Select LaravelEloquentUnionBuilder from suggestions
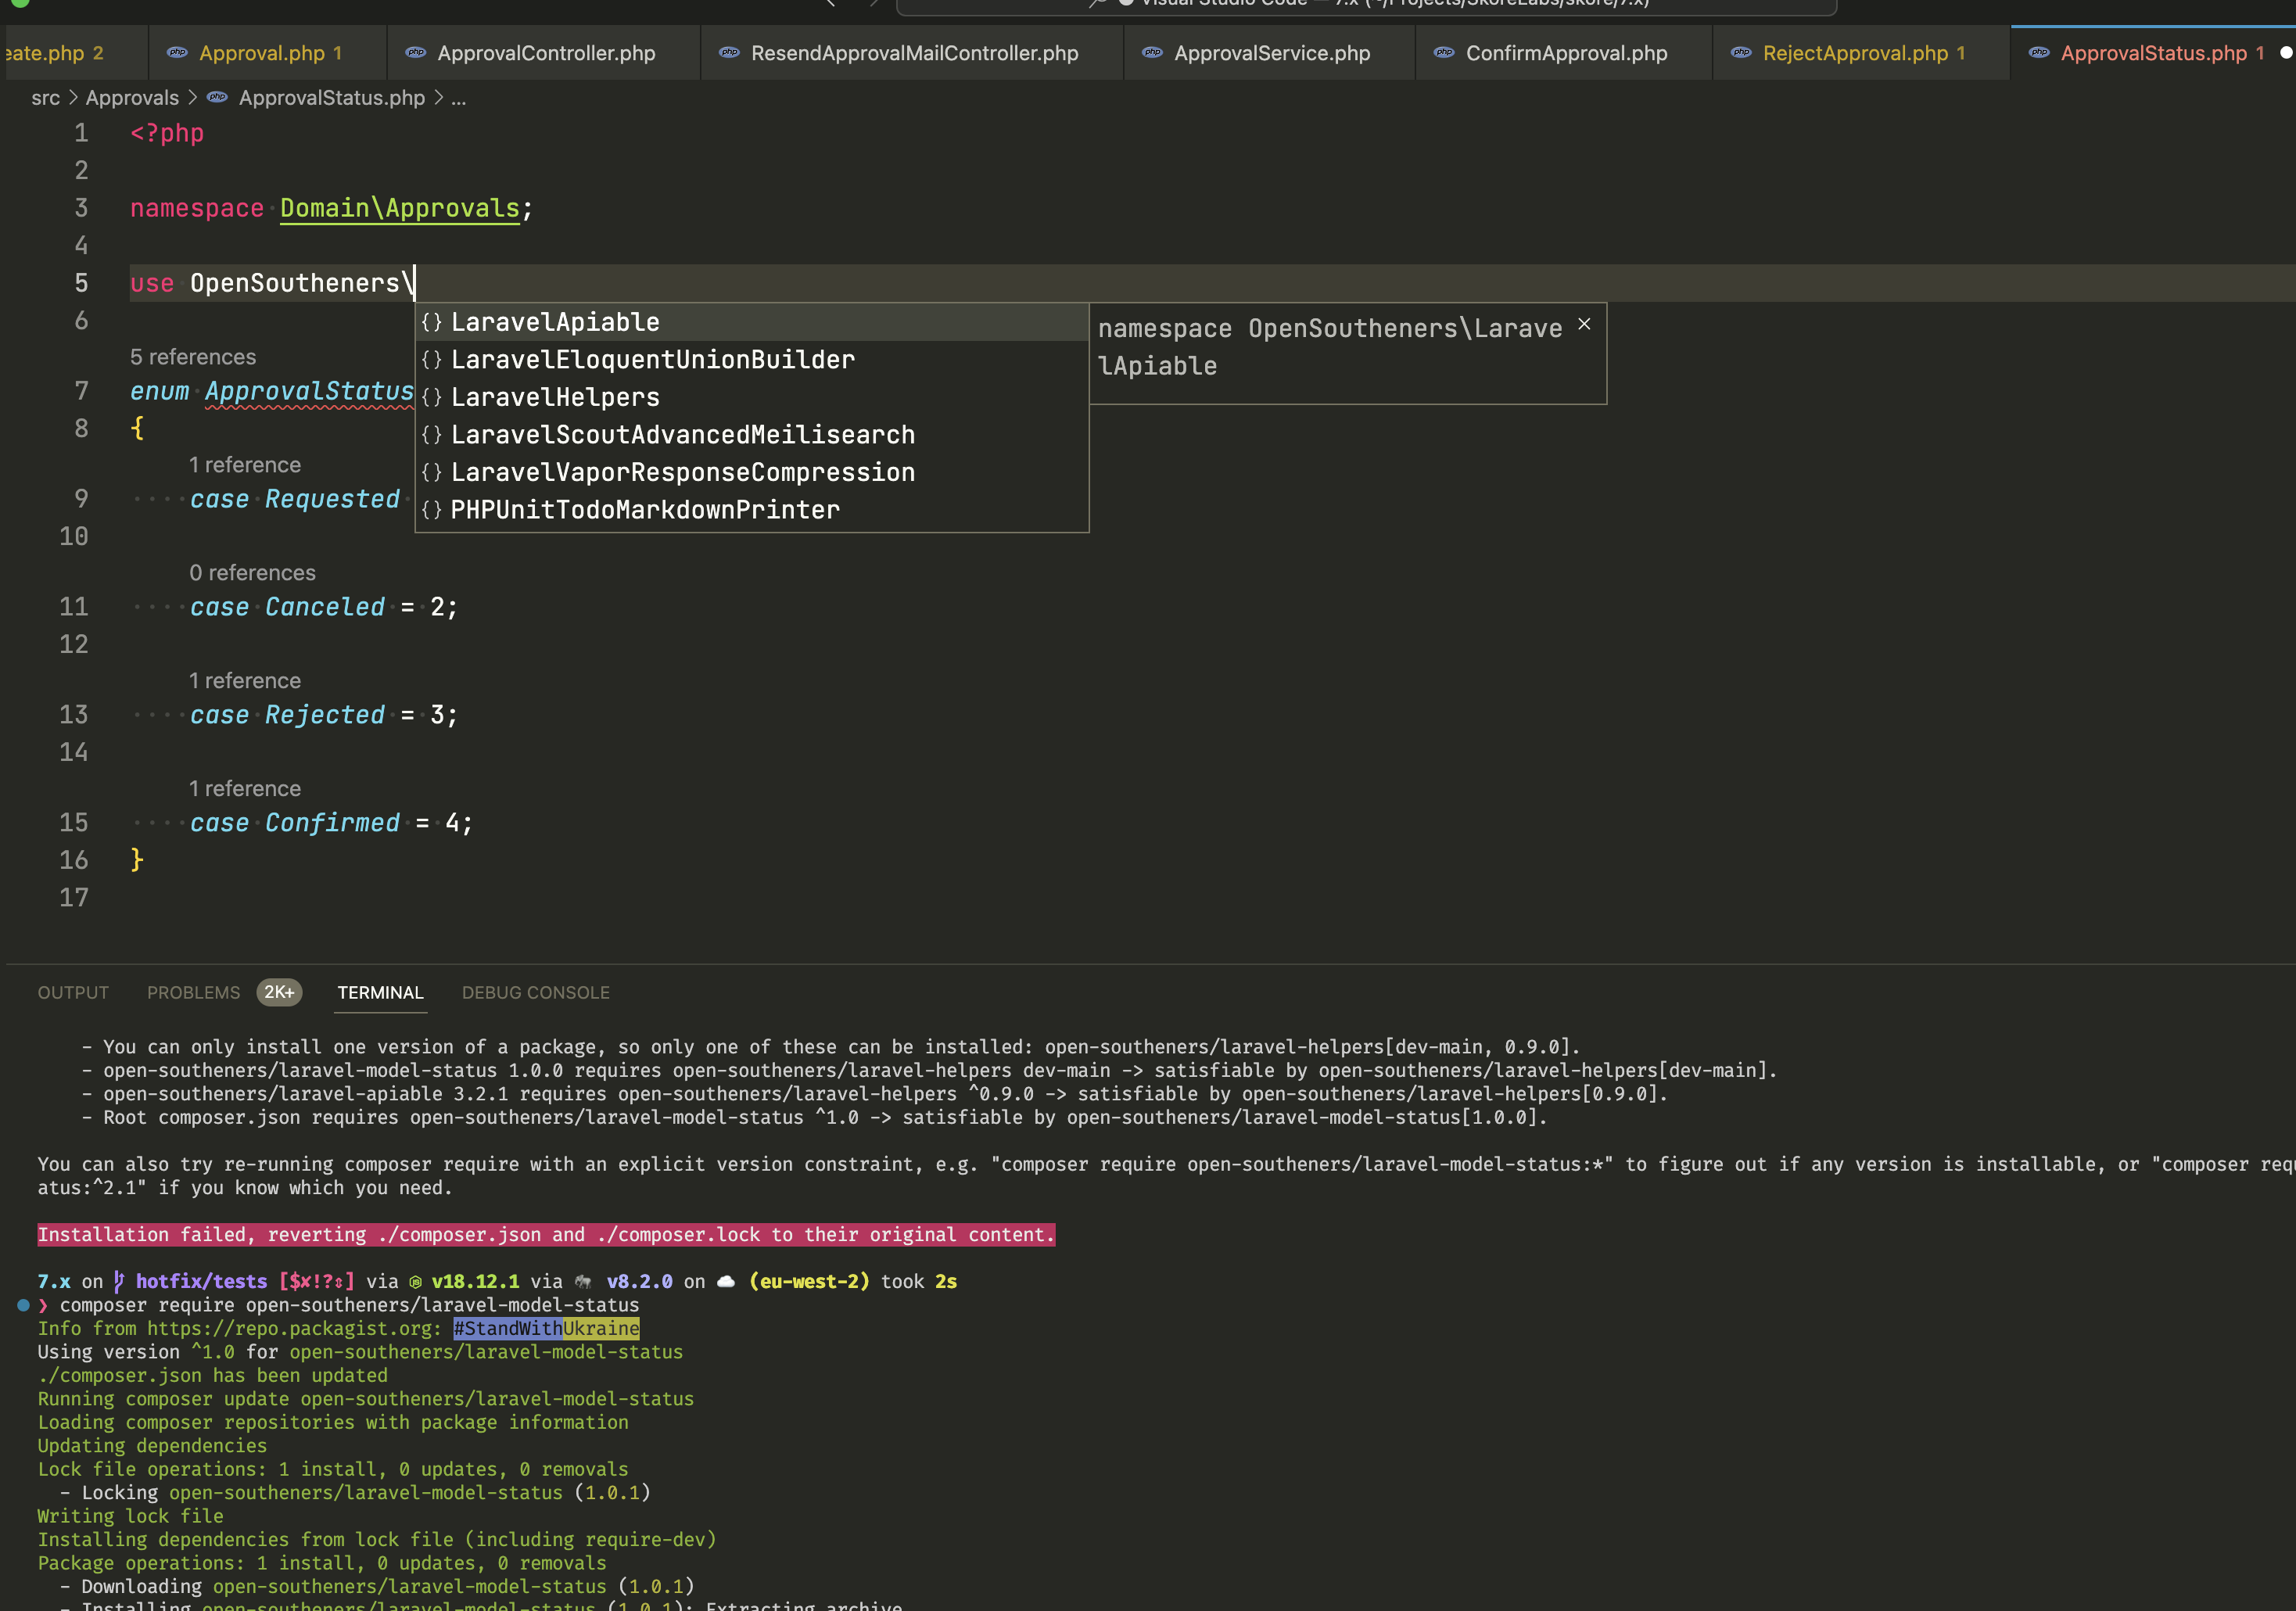The height and width of the screenshot is (1611, 2296). tap(652, 360)
